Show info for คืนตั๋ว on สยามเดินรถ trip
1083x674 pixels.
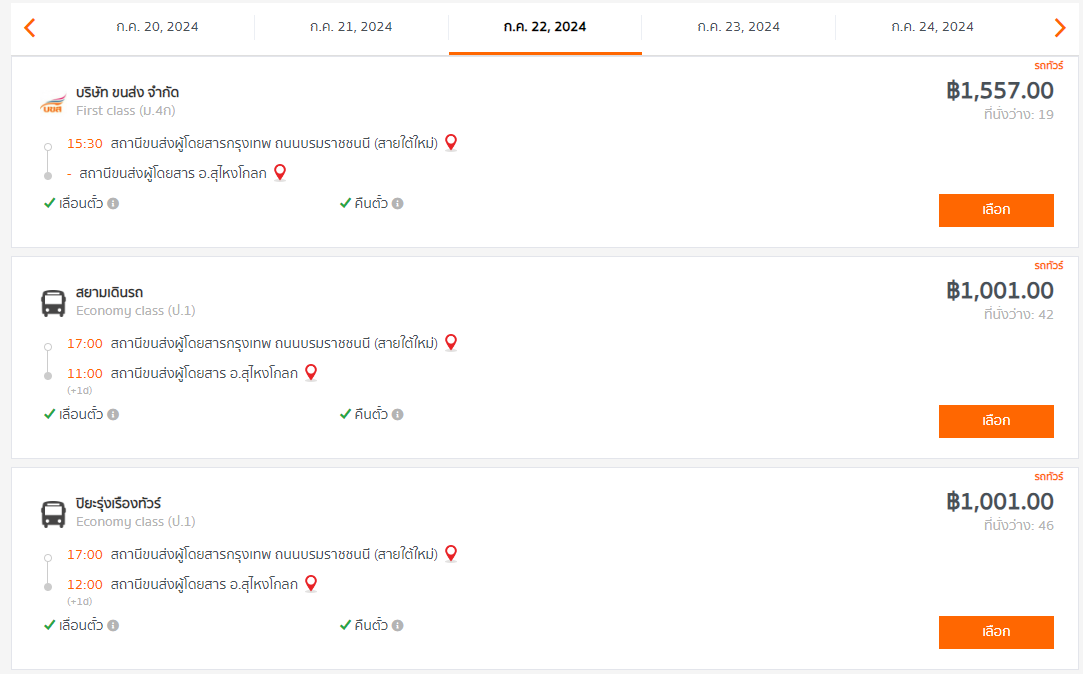(x=398, y=414)
